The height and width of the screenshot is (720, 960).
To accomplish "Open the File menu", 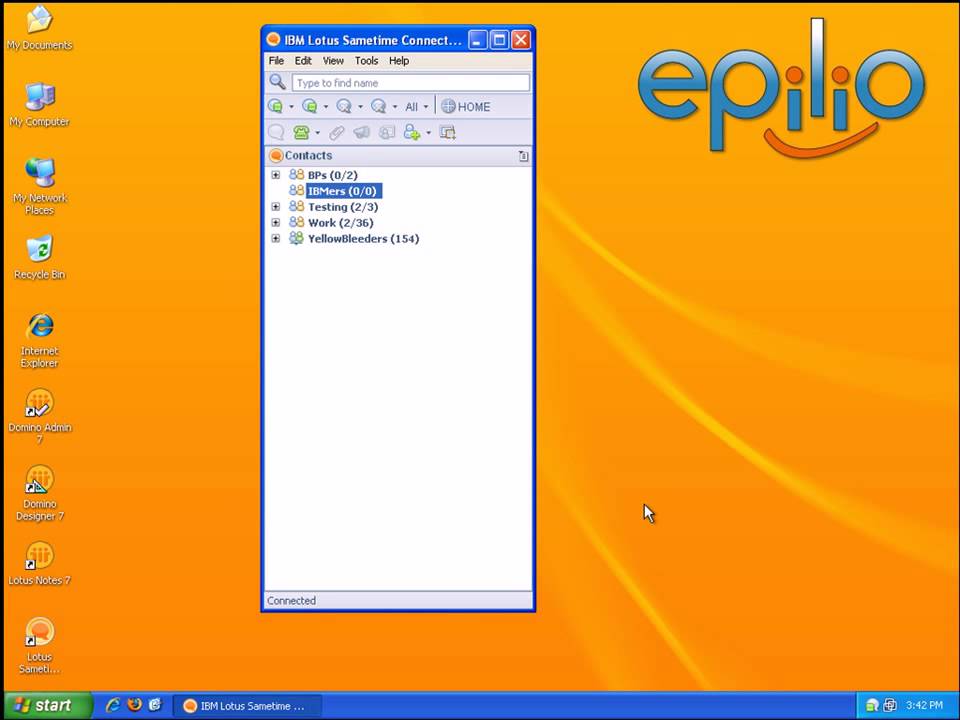I will pos(276,61).
